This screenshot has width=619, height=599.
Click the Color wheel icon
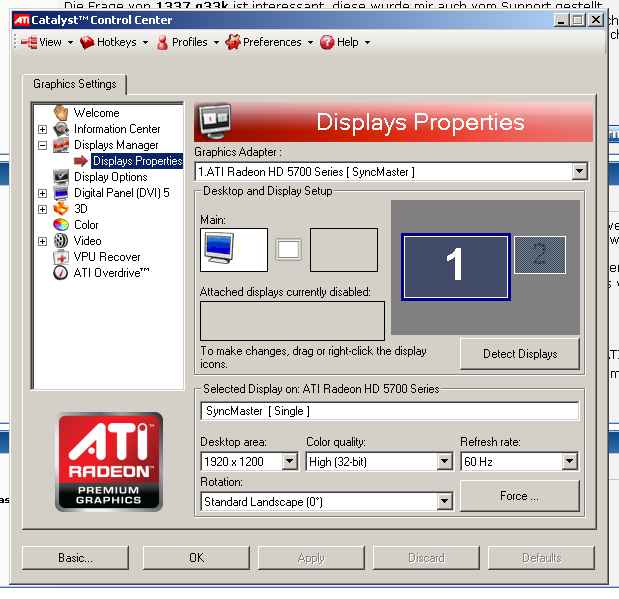pyautogui.click(x=61, y=225)
